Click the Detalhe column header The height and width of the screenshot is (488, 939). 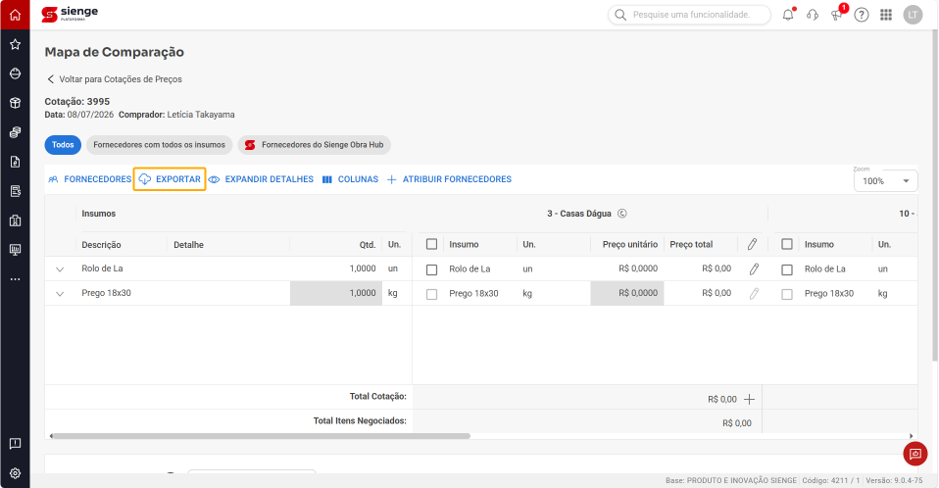coord(189,244)
